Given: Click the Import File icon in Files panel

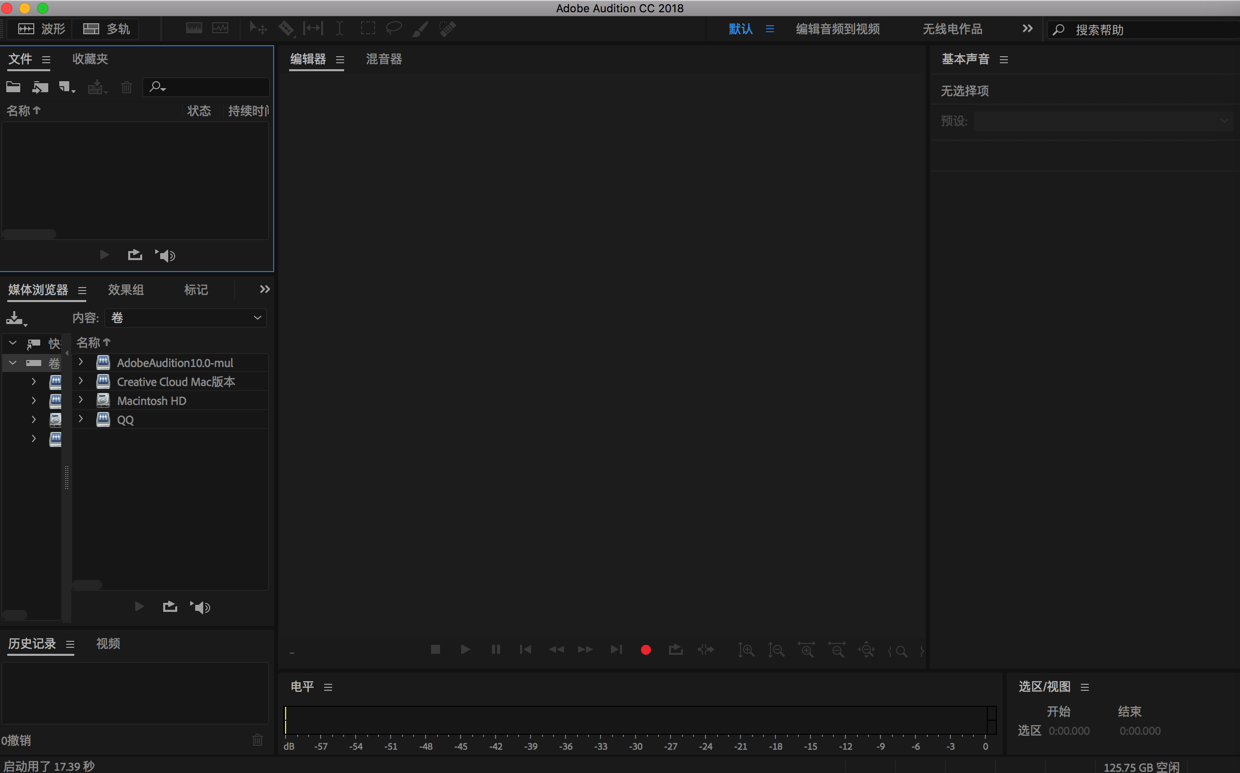Looking at the screenshot, I should pyautogui.click(x=40, y=87).
